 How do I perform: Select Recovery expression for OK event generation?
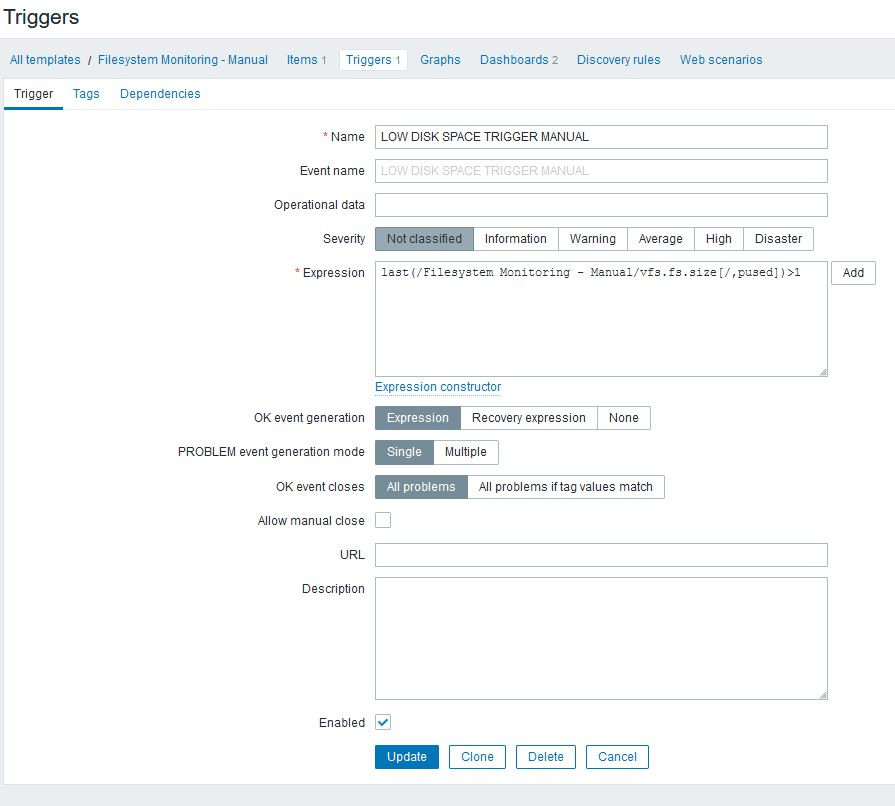(x=528, y=418)
